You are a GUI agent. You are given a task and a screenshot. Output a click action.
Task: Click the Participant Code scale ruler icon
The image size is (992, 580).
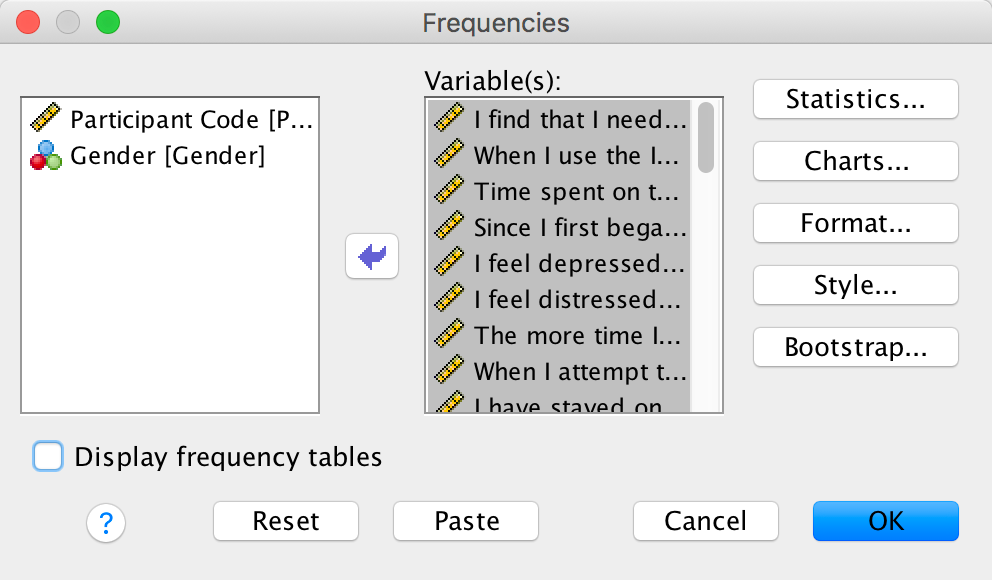tap(46, 120)
